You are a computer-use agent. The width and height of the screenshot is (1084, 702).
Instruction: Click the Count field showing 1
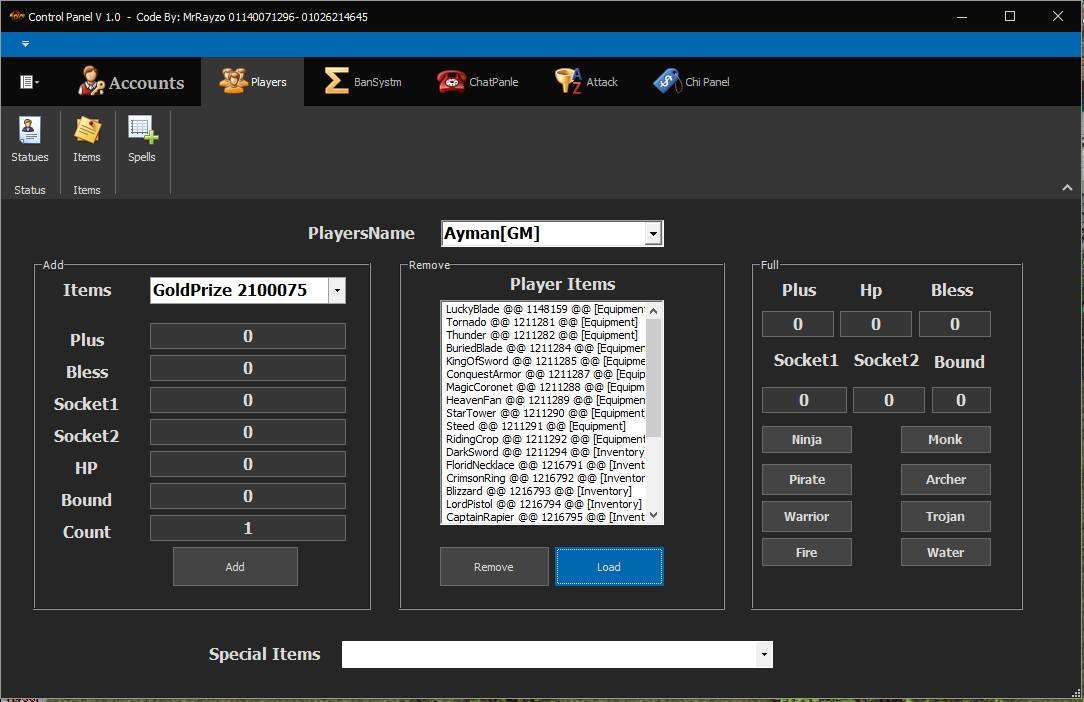click(247, 528)
